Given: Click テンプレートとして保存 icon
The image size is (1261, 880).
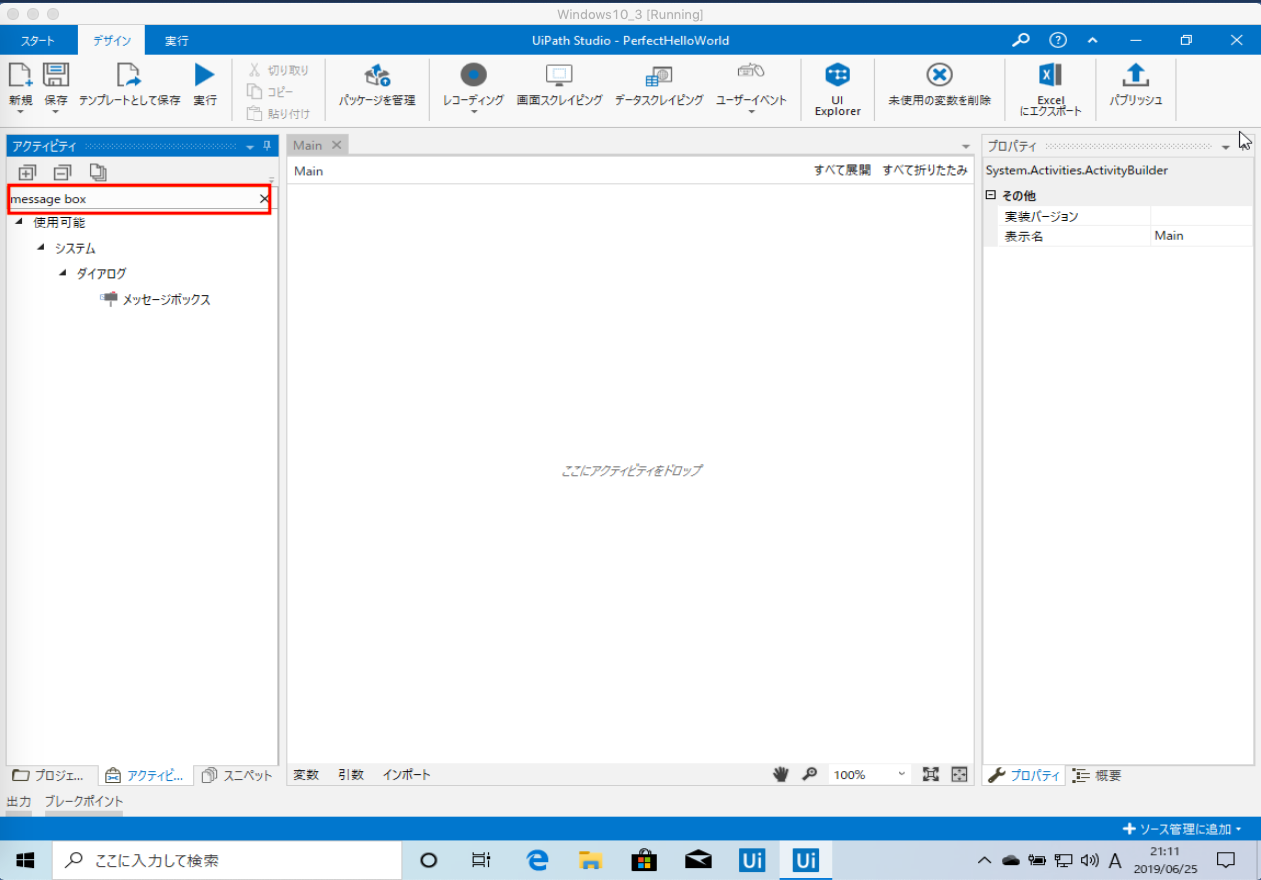Looking at the screenshot, I should coord(129,75).
